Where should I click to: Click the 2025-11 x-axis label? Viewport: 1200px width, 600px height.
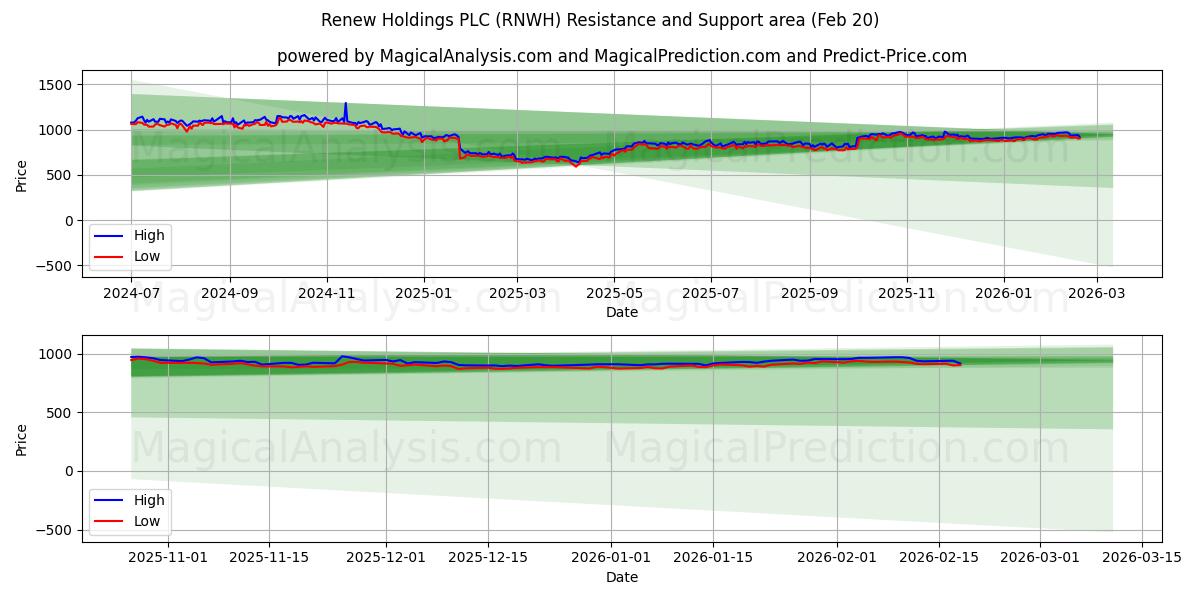click(906, 294)
